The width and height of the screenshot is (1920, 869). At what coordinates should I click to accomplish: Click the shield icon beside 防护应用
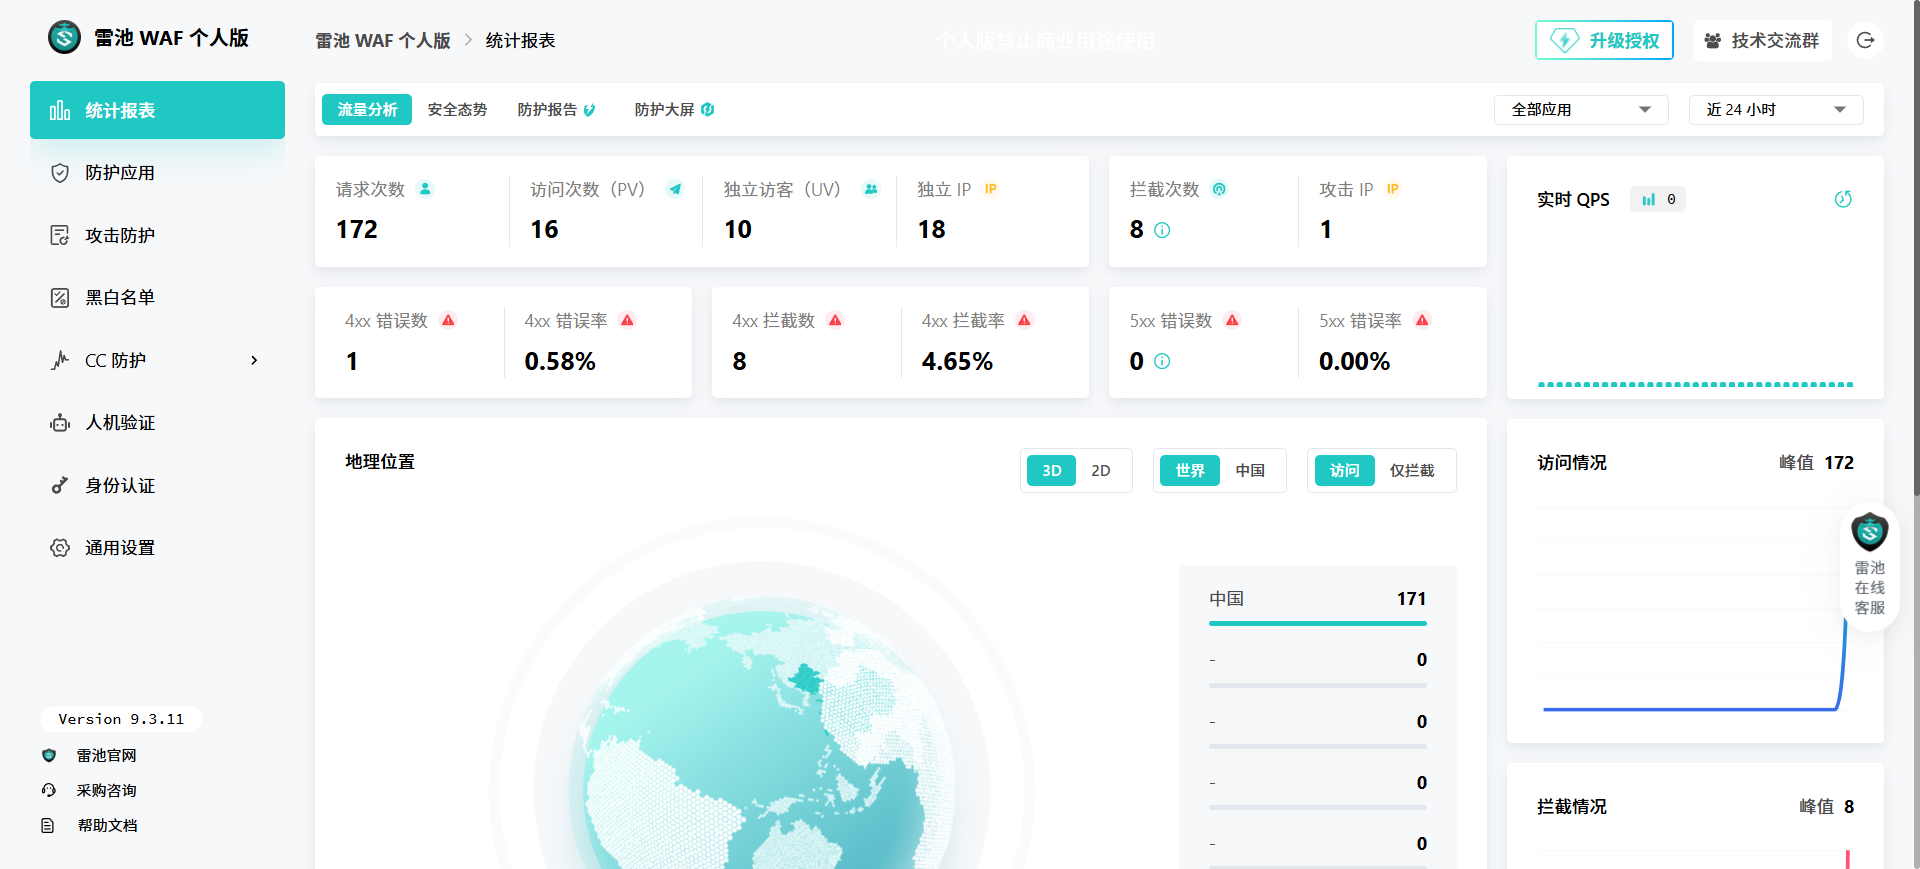click(60, 173)
